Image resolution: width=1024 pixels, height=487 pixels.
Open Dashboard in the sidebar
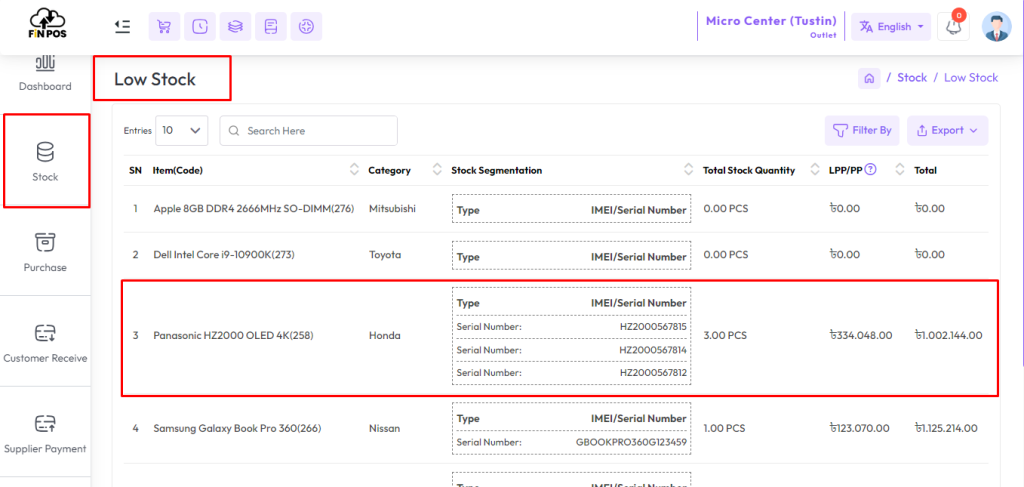pos(45,75)
